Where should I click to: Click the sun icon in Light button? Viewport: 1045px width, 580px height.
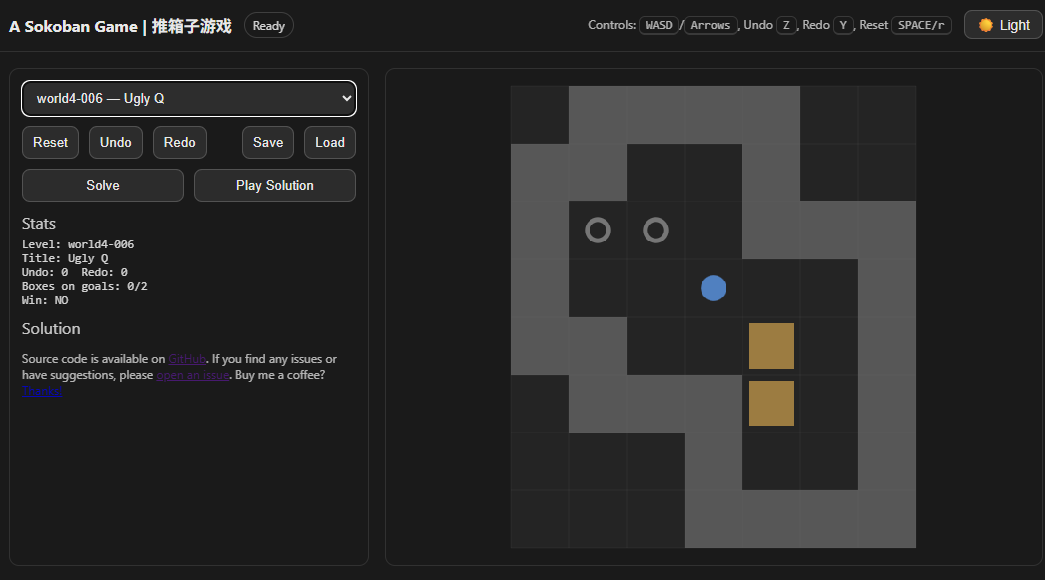985,25
